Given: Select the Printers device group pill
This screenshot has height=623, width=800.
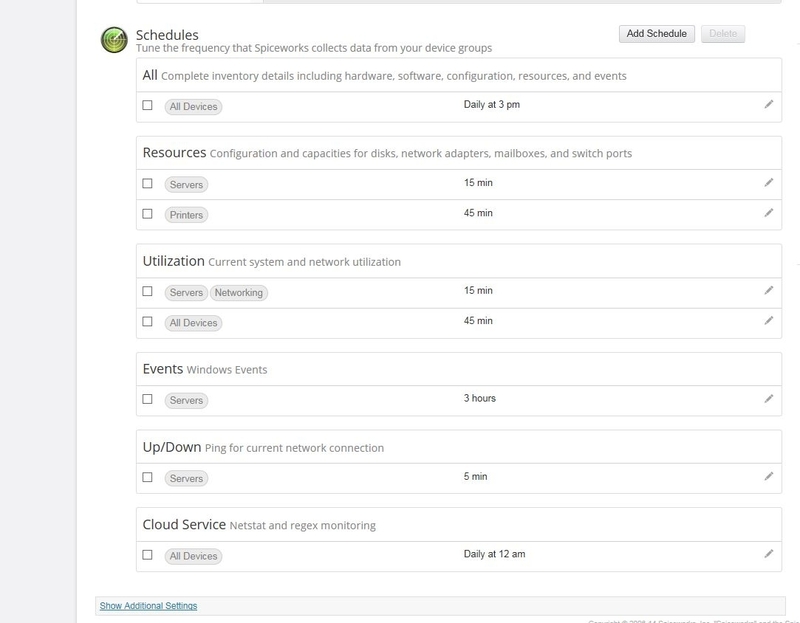Looking at the screenshot, I should click(x=185, y=214).
